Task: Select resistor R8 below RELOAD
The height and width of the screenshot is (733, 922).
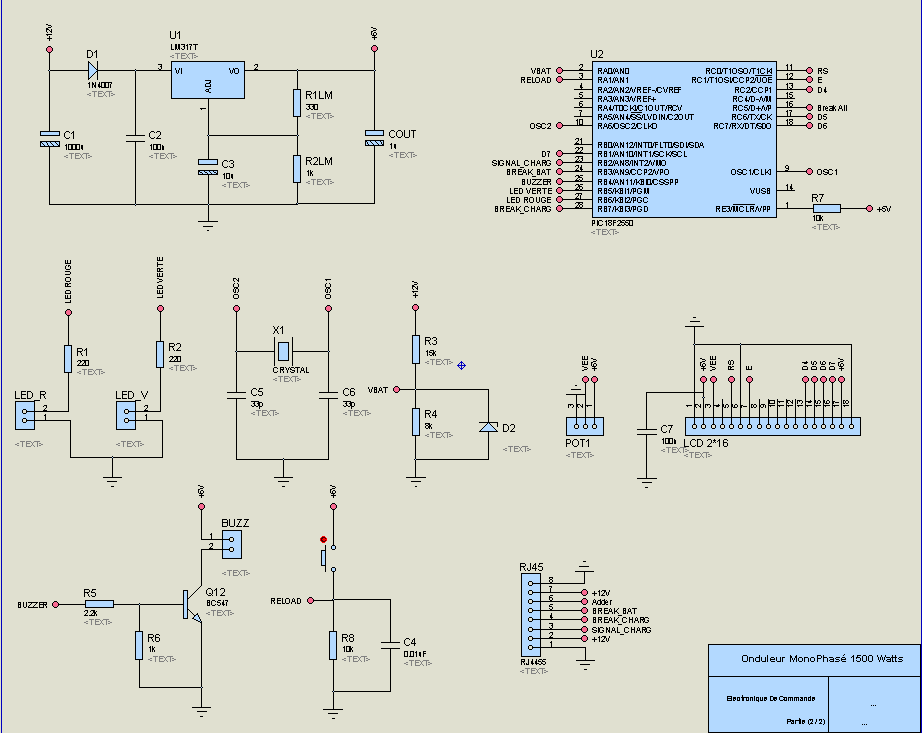Action: coord(333,645)
